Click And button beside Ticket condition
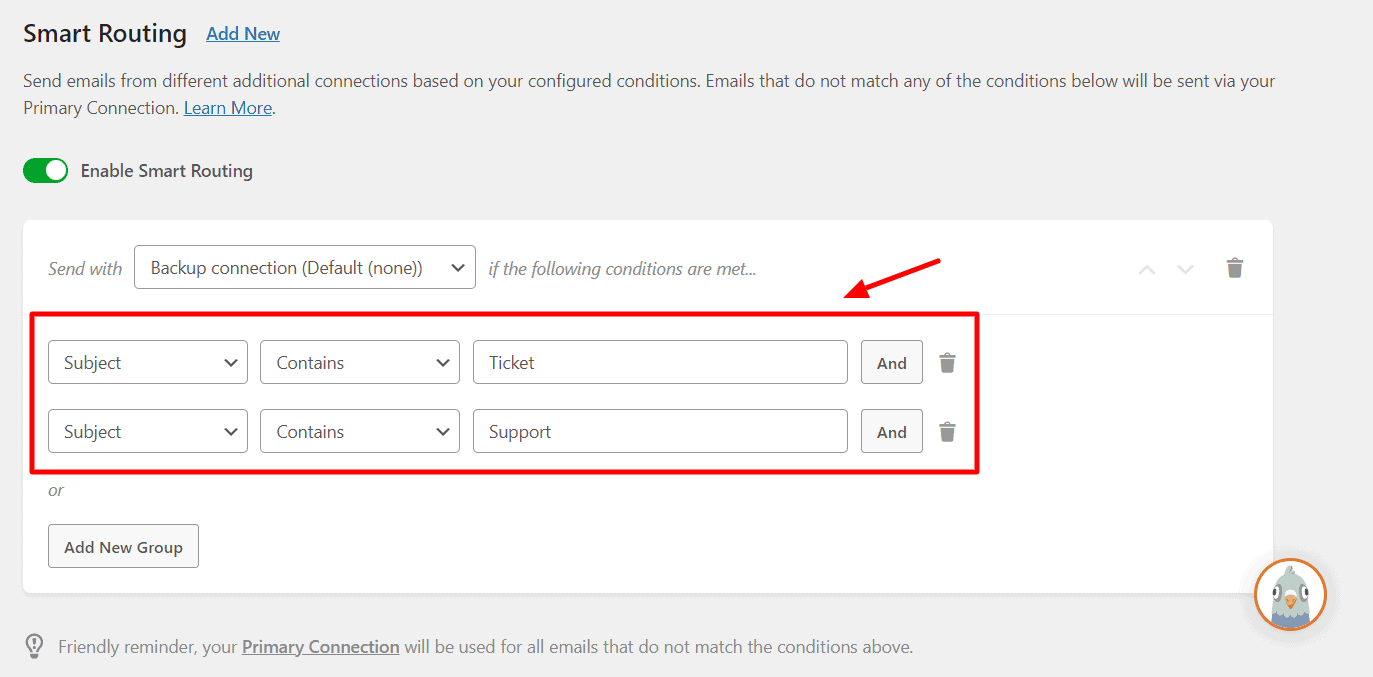 pos(891,363)
